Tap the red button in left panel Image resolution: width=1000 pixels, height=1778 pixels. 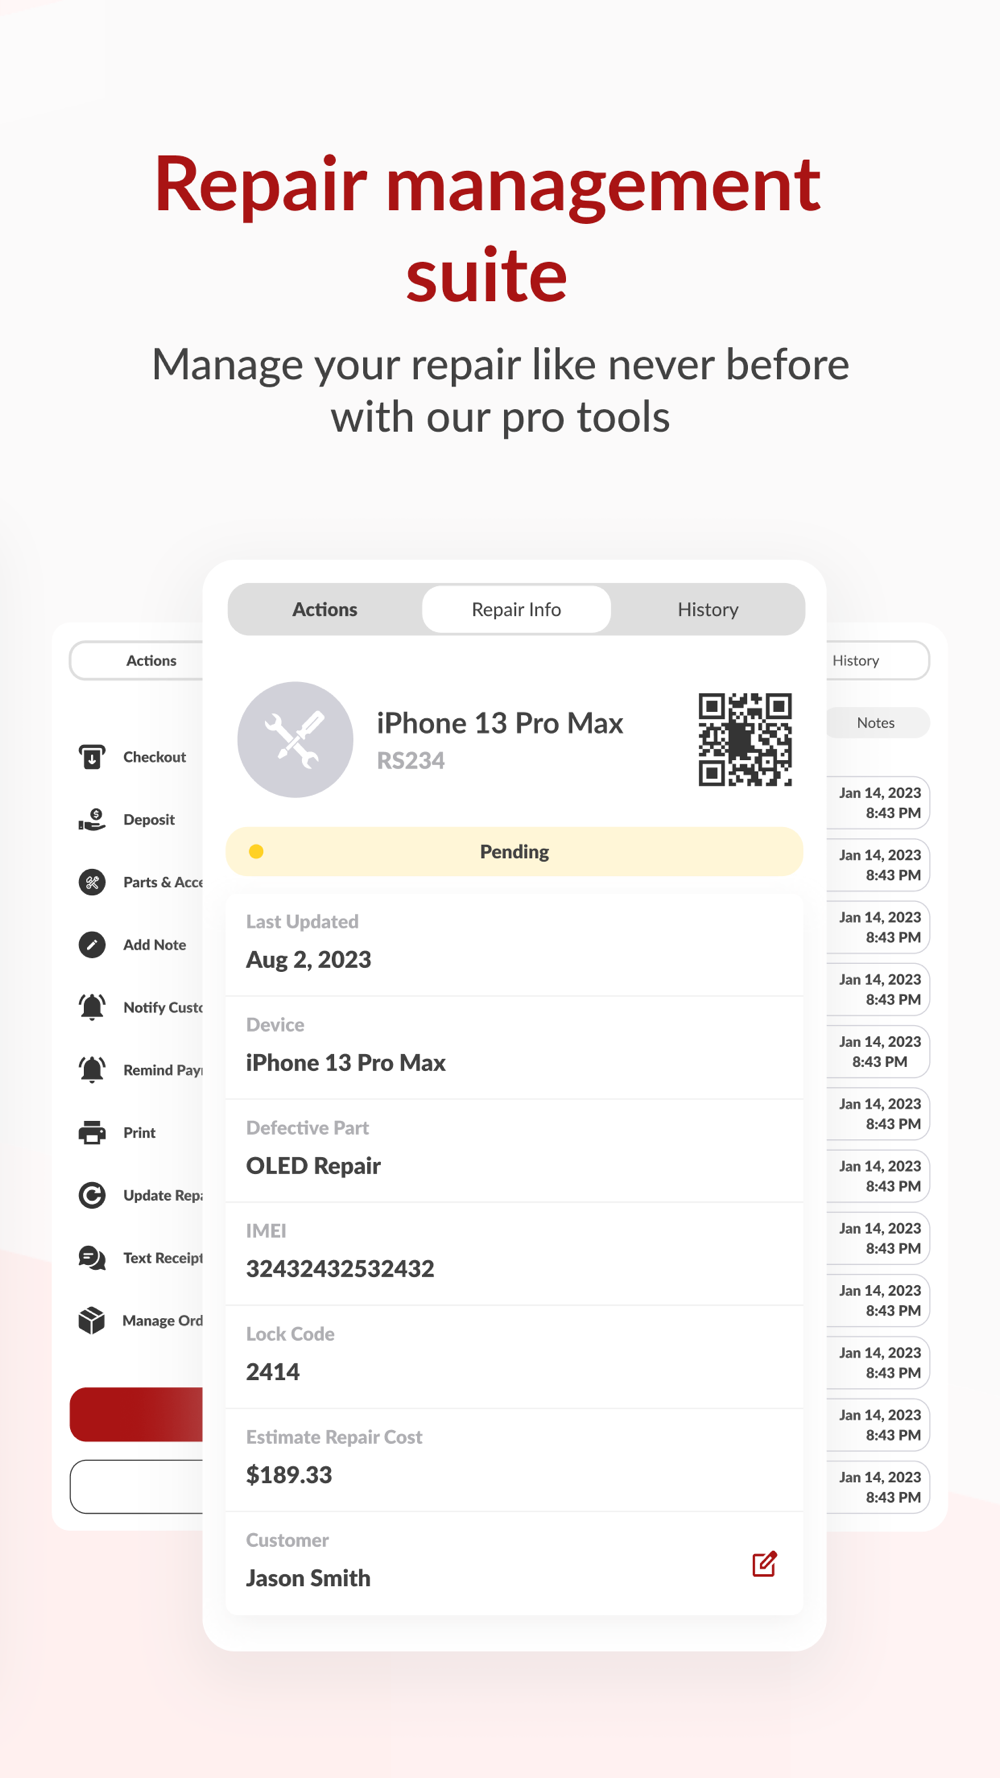coord(137,1414)
